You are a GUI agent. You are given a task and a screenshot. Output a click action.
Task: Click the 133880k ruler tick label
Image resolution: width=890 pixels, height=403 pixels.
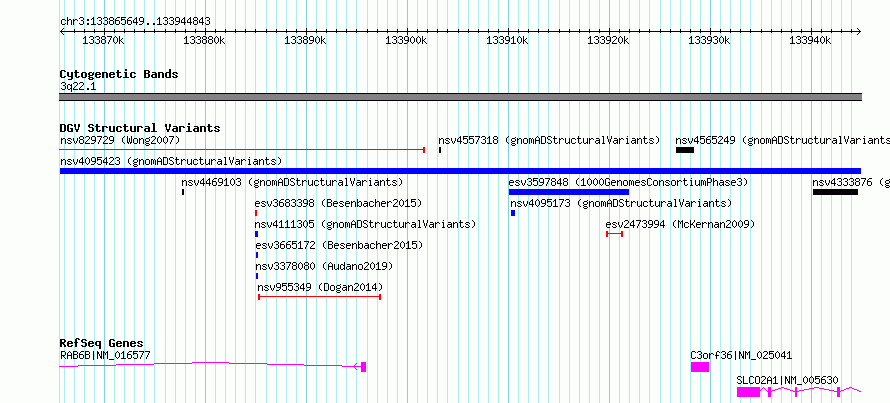coord(204,41)
